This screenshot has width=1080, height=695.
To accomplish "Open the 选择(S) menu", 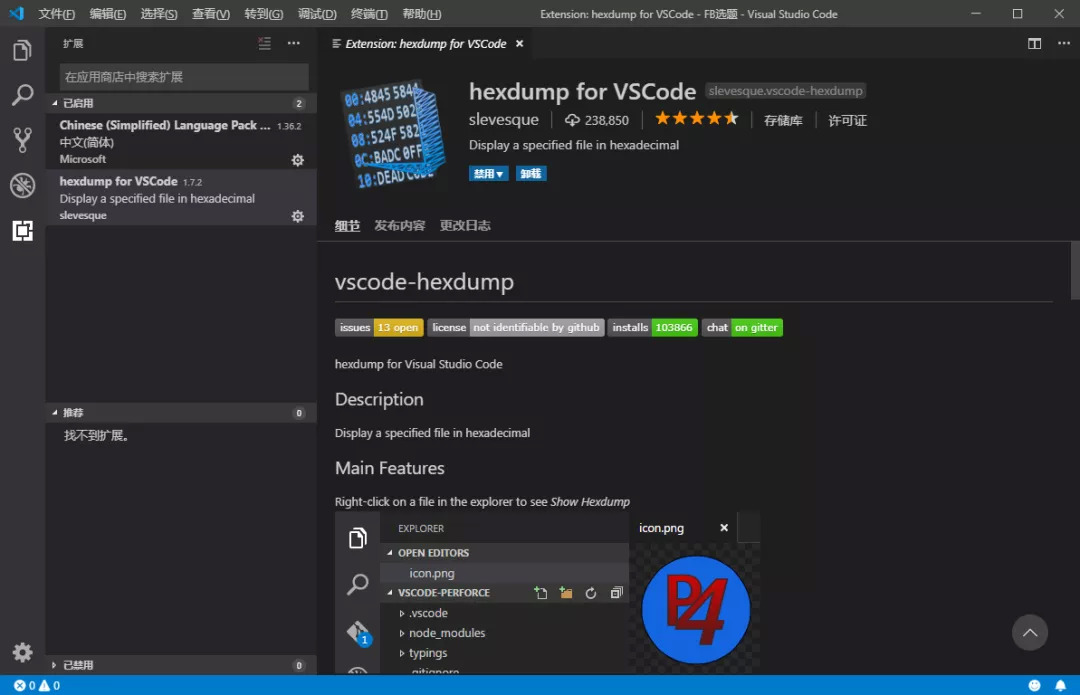I will 159,14.
